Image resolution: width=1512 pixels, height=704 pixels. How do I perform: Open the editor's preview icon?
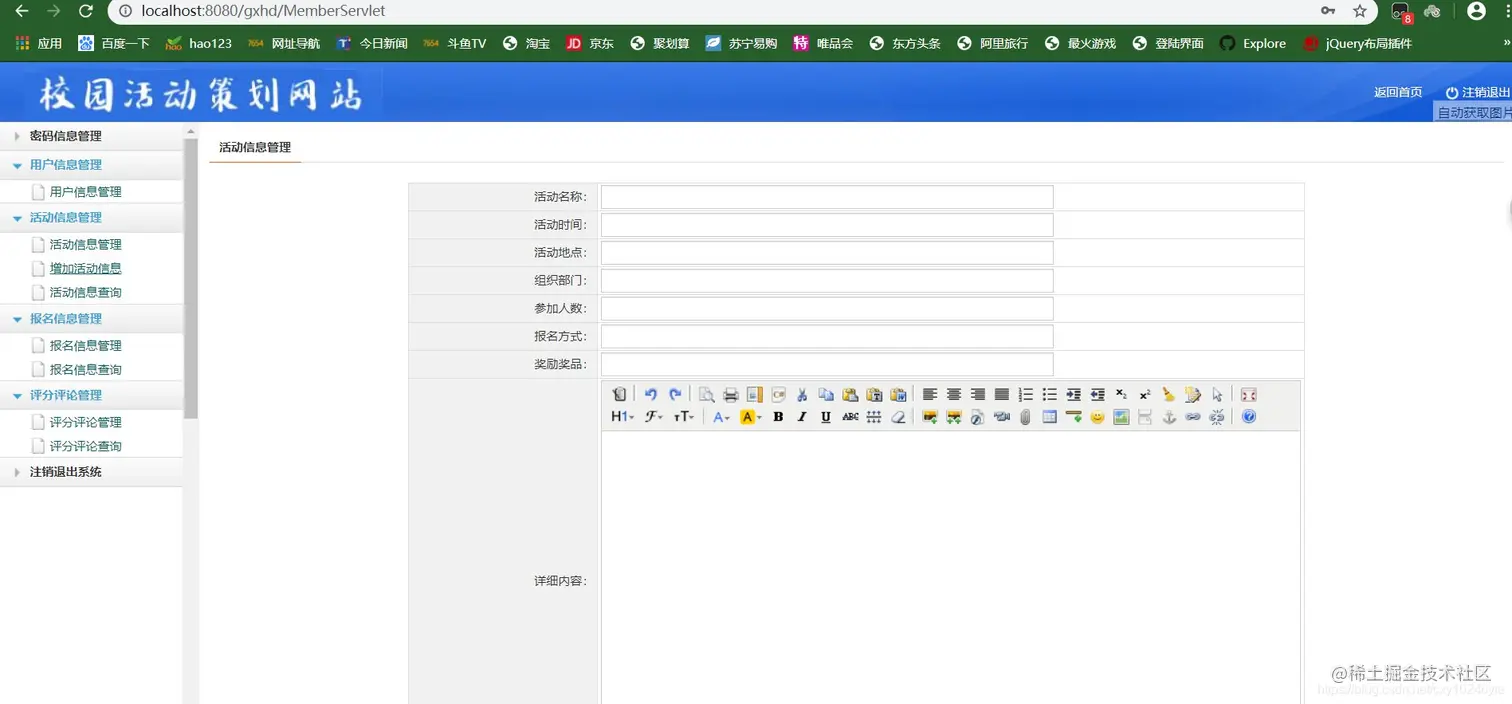point(707,394)
